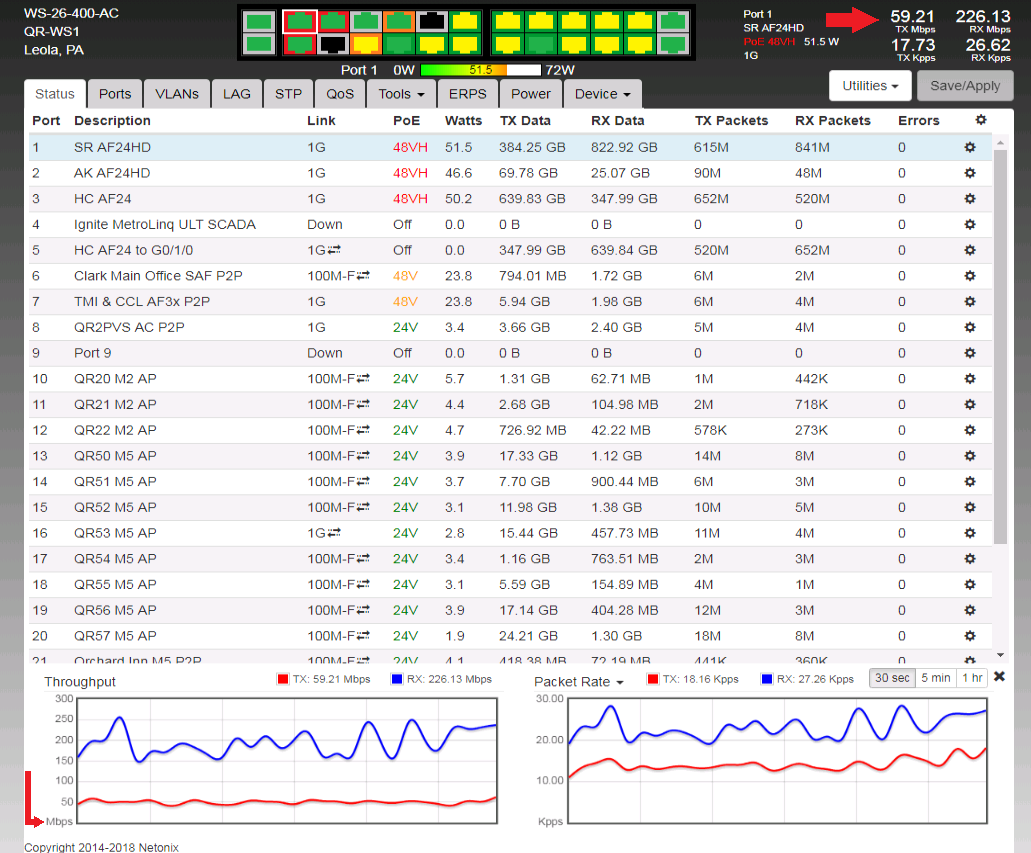Switch graph interval to 1 hr
This screenshot has width=1031, height=853.
coord(971,678)
